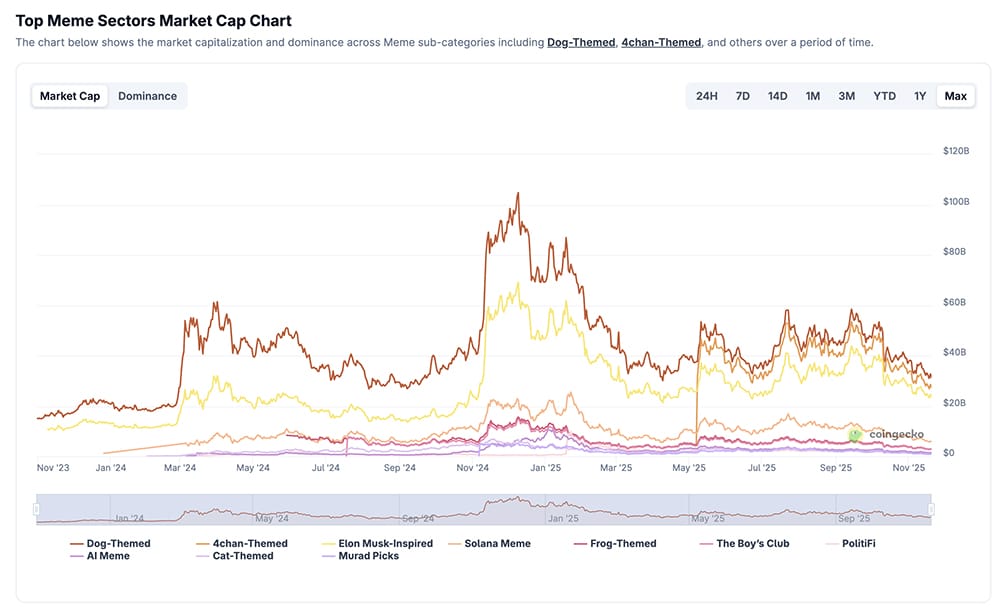Select the YTD range
The width and height of the screenshot is (1000, 610).
coord(883,96)
